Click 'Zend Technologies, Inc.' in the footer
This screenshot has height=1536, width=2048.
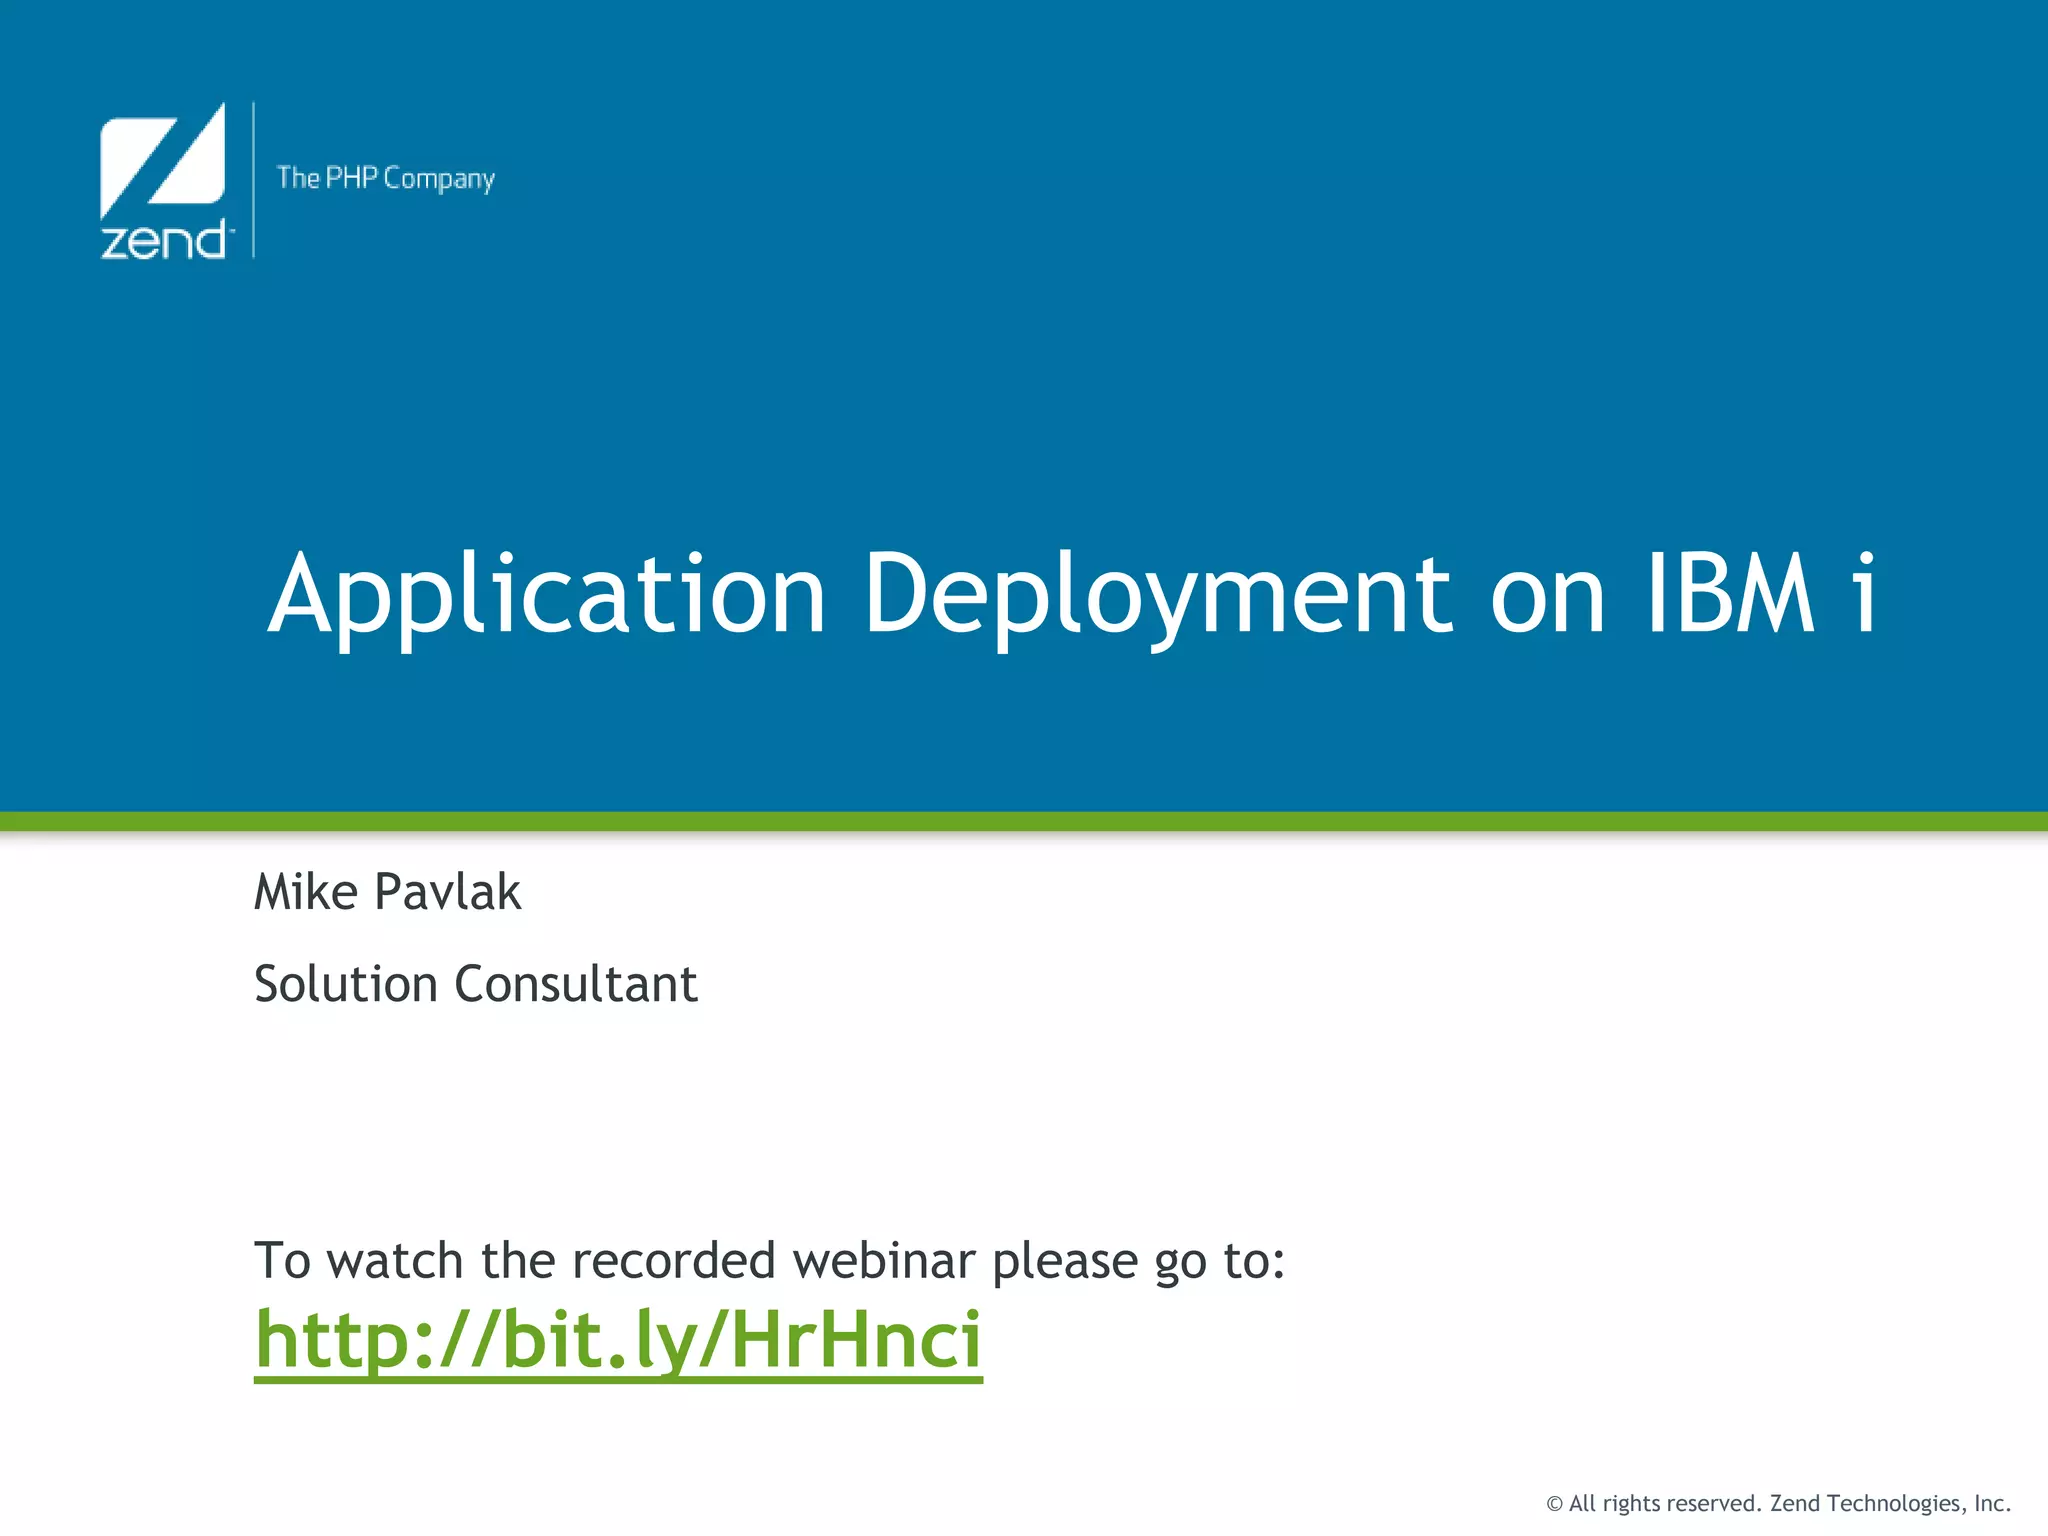(x=1890, y=1504)
